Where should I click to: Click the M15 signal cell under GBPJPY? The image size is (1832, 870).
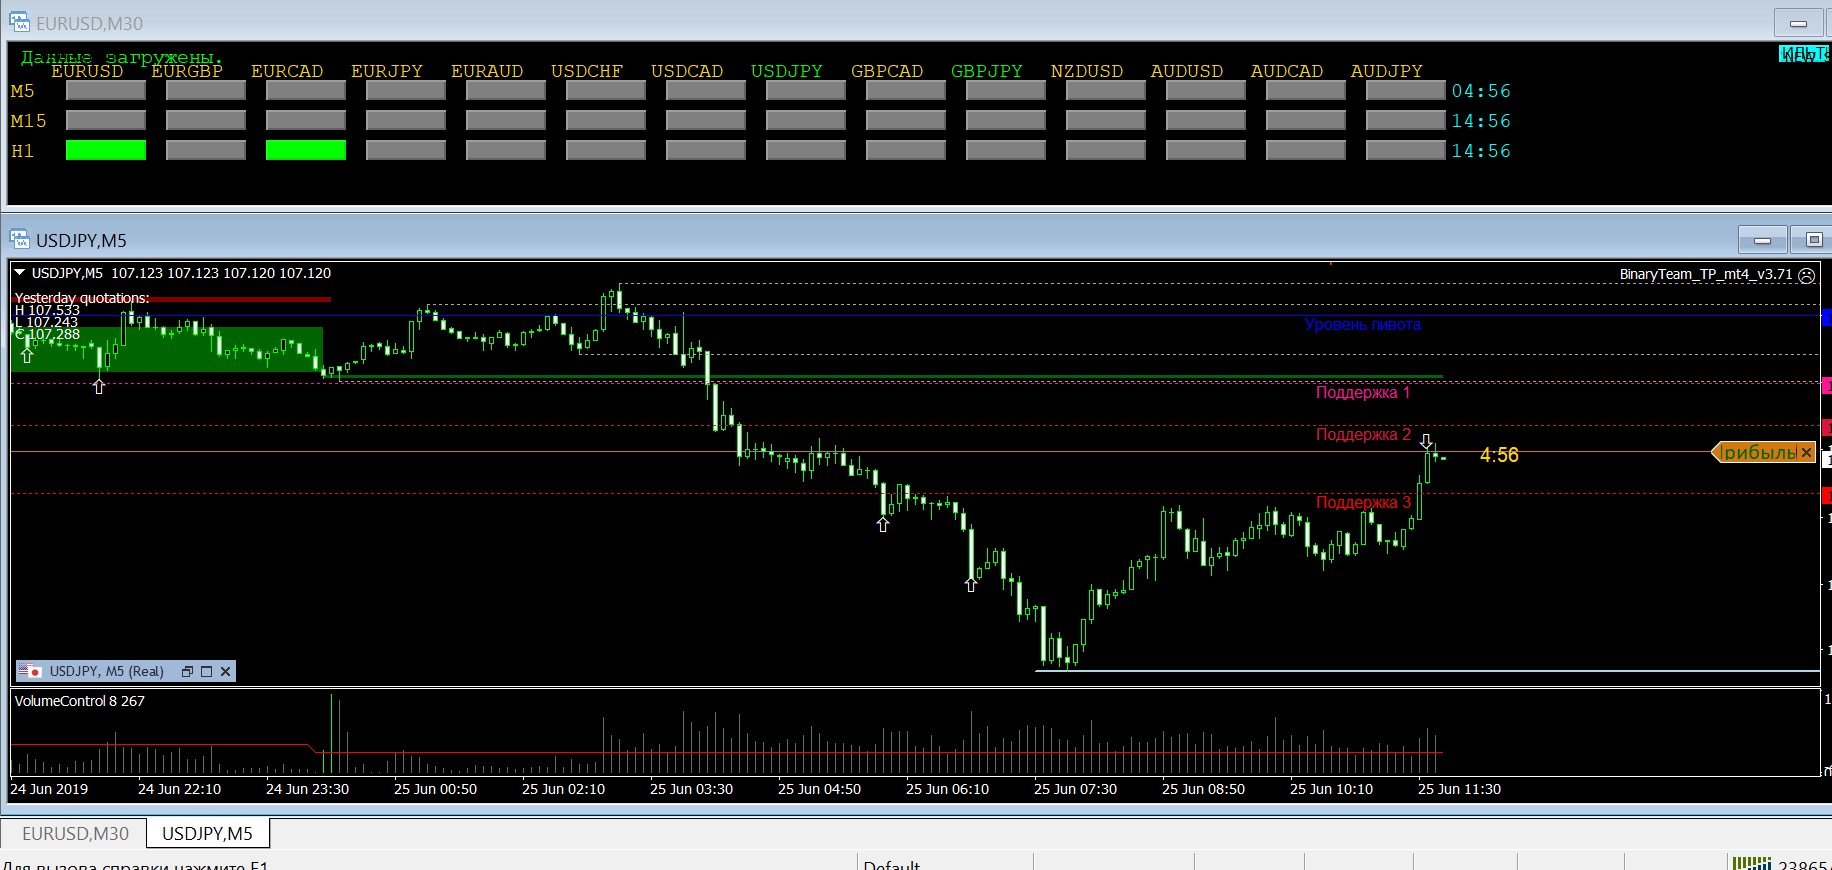1006,120
